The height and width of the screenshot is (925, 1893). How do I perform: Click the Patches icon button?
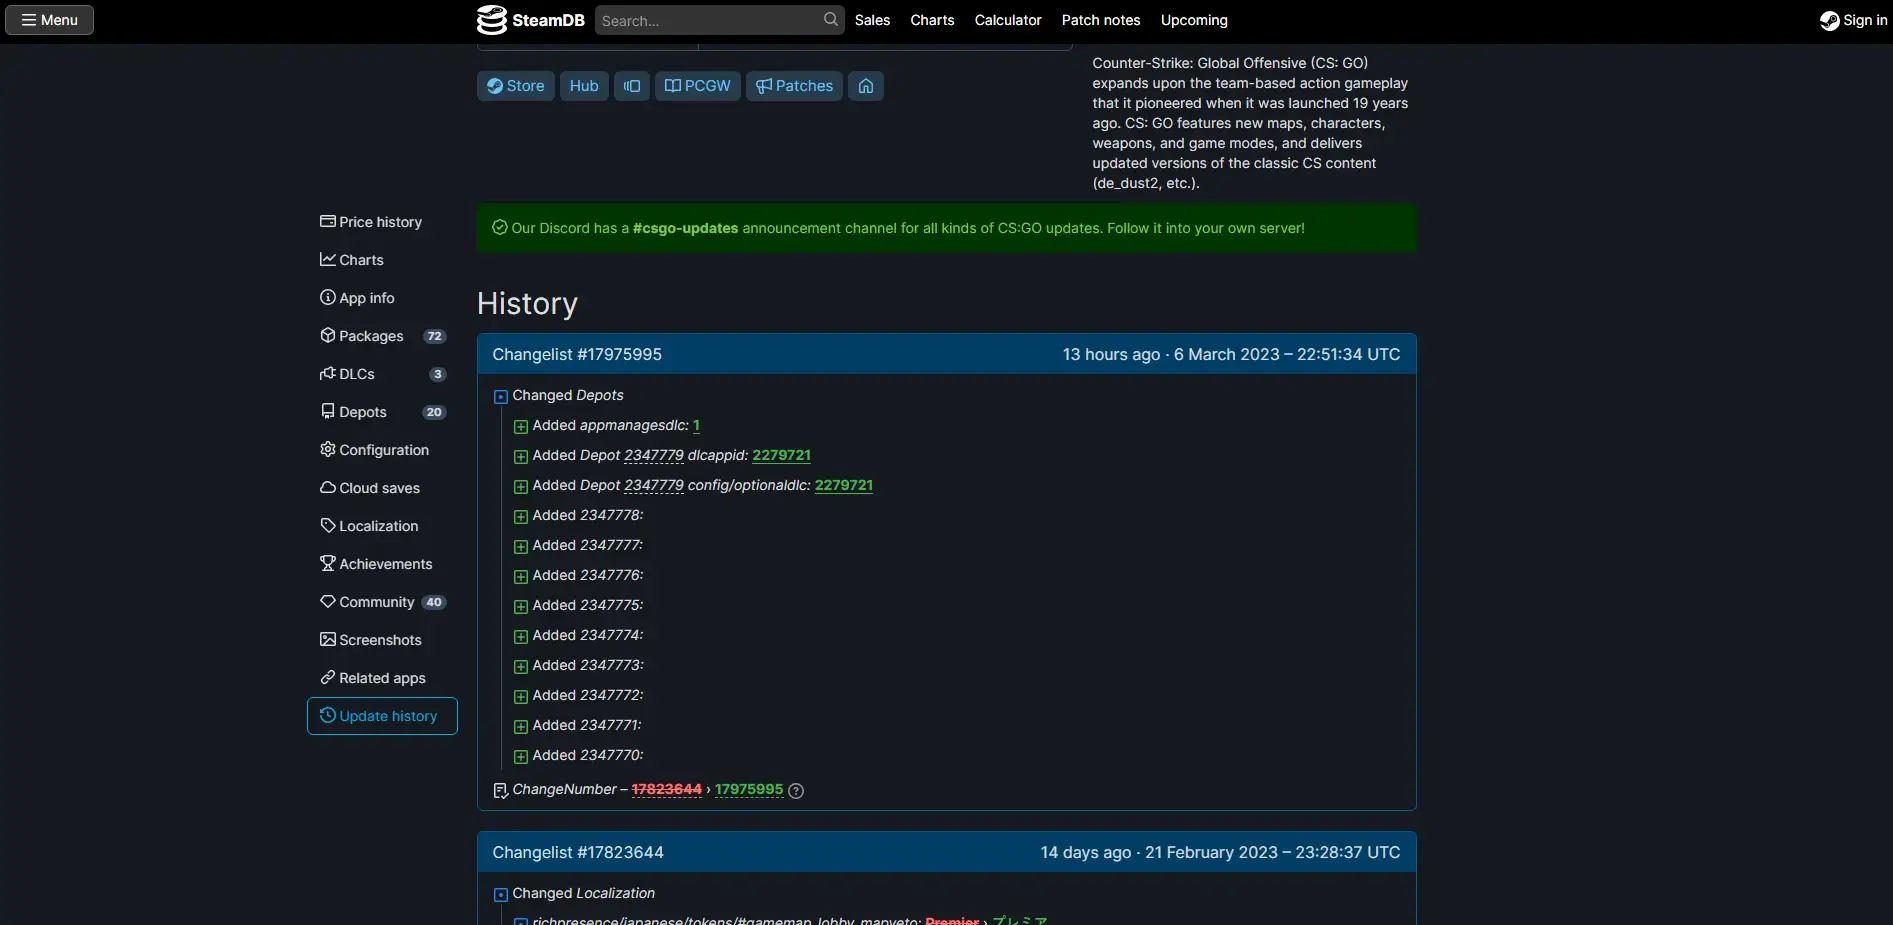(763, 86)
